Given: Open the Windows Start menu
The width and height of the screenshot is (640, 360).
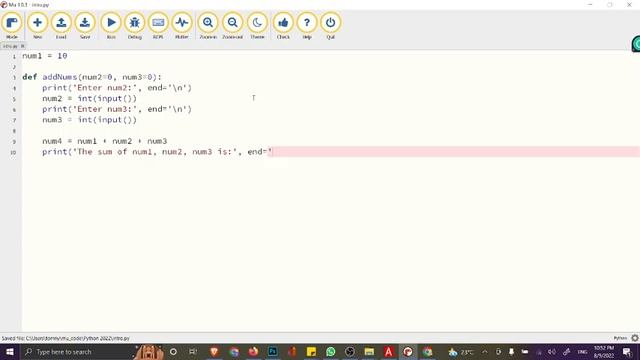Looking at the screenshot, I should coord(10,351).
